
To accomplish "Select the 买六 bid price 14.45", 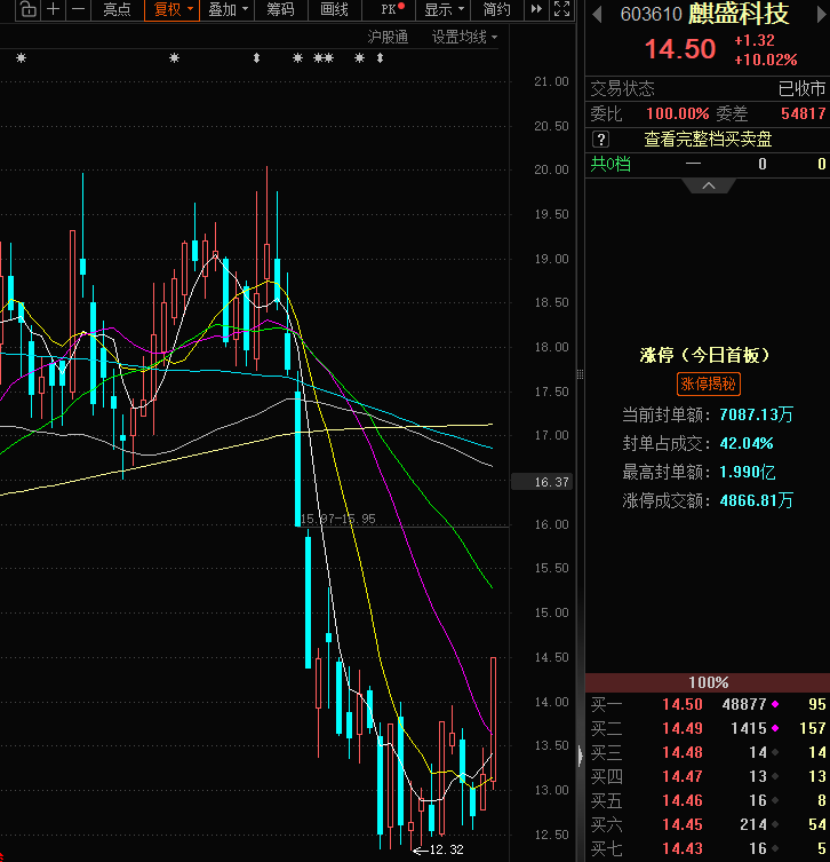I will [682, 825].
